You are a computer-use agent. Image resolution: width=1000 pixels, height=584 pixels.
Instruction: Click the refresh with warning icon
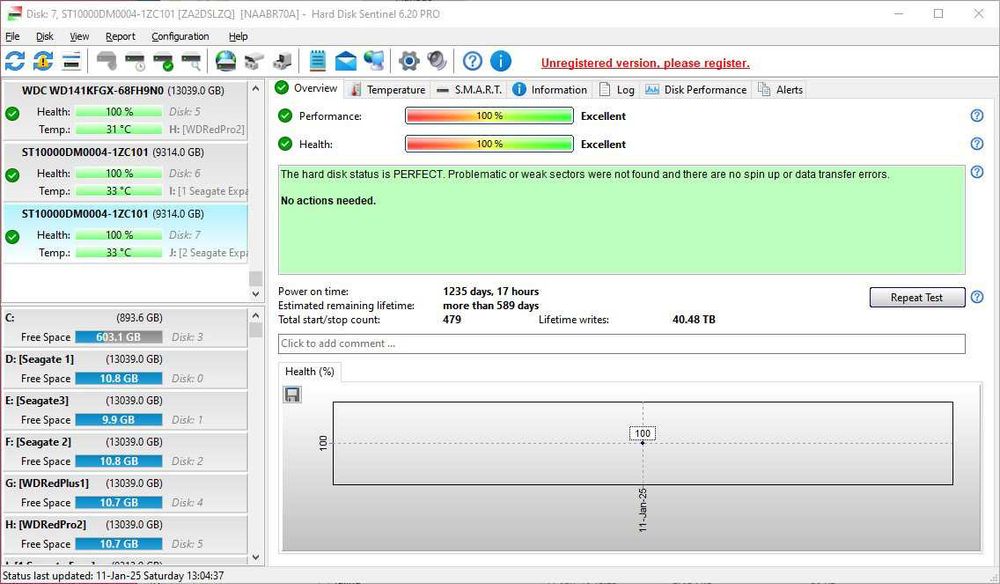point(43,61)
